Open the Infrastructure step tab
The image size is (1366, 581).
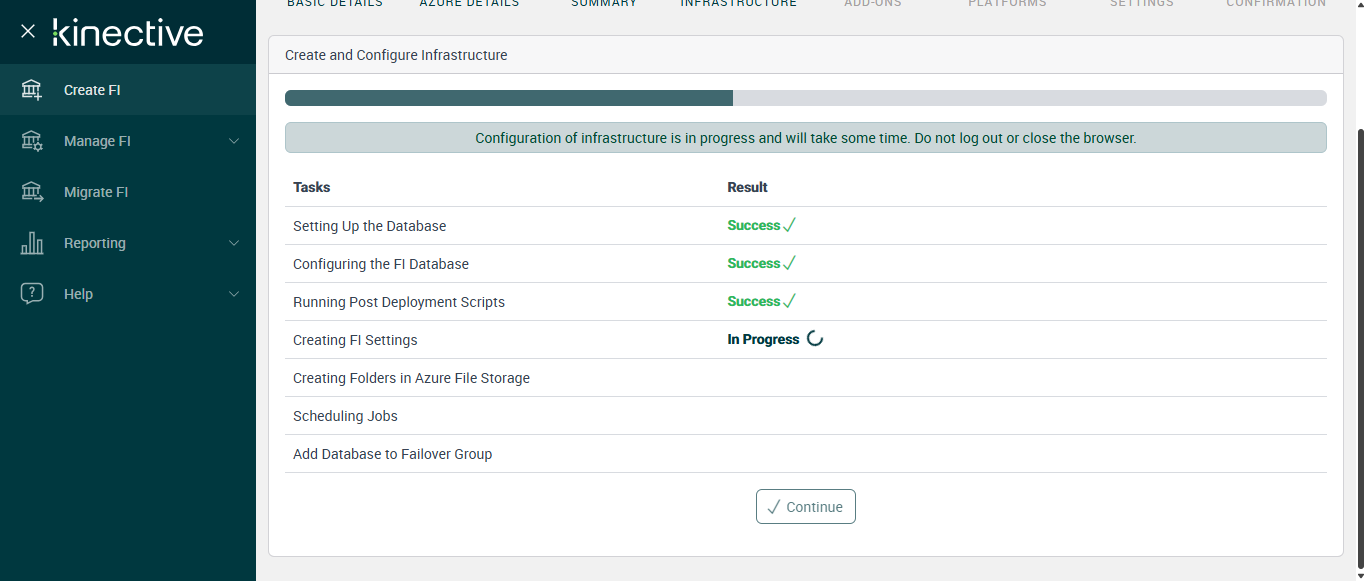[739, 4]
